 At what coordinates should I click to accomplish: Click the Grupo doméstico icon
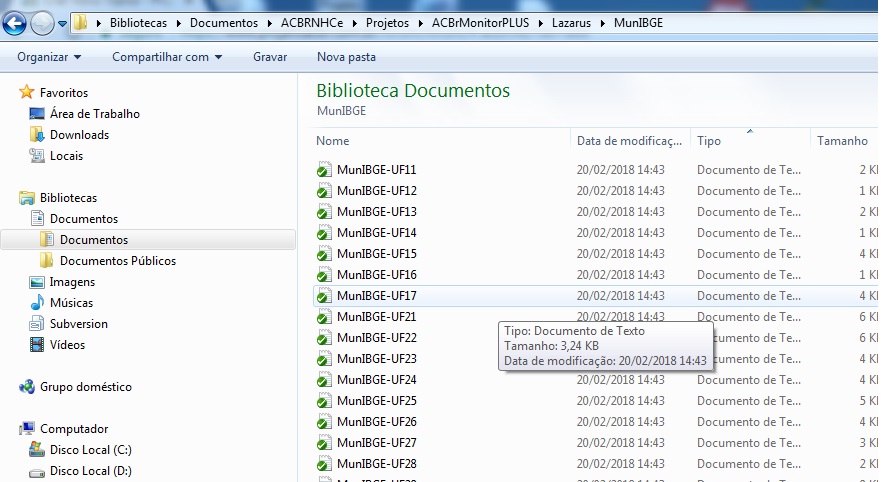coord(27,387)
